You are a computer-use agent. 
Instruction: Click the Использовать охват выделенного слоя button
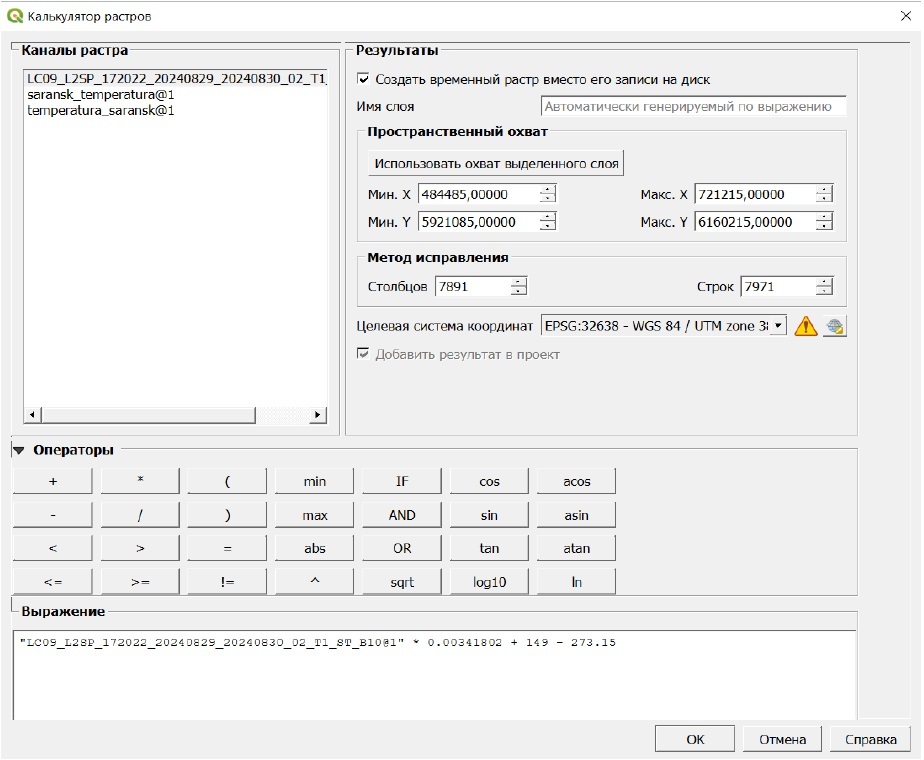click(x=496, y=163)
